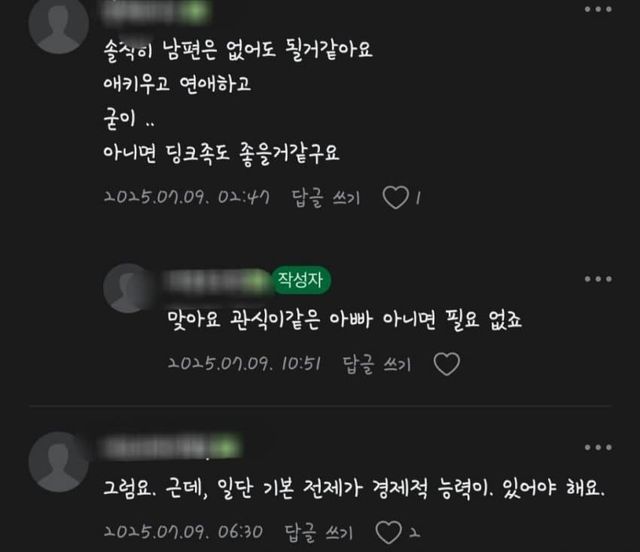Click 답글 쓰기 under the 02:47 comment
The width and height of the screenshot is (640, 552).
point(325,198)
